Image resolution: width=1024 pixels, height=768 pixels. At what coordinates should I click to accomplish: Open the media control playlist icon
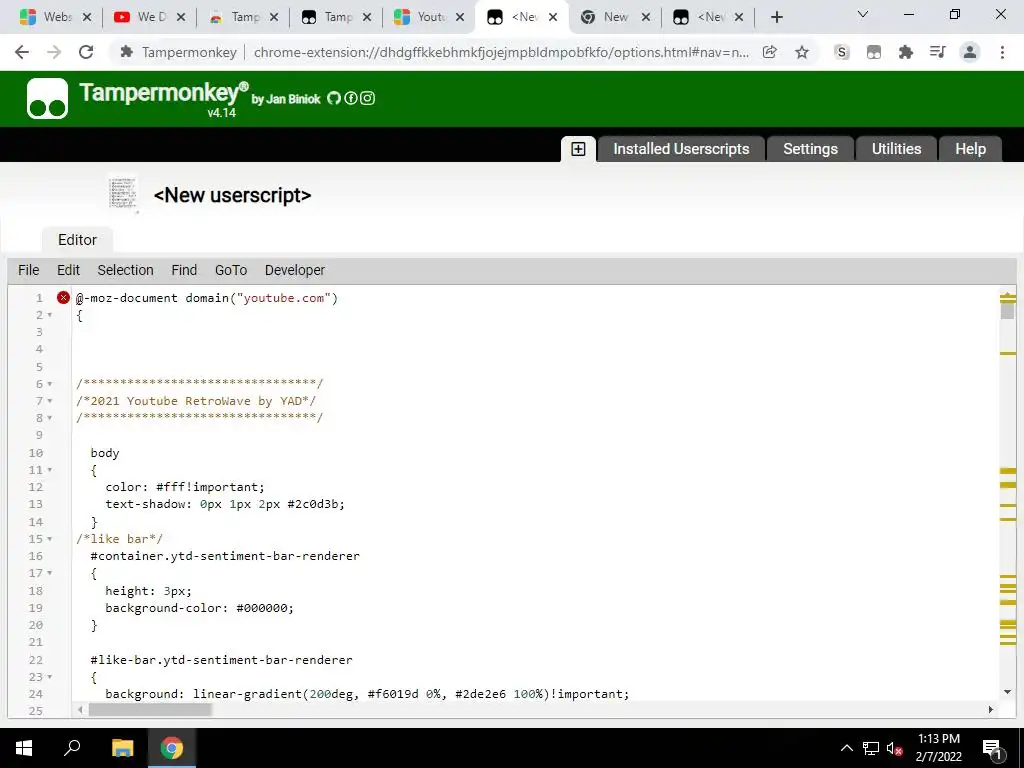(938, 52)
